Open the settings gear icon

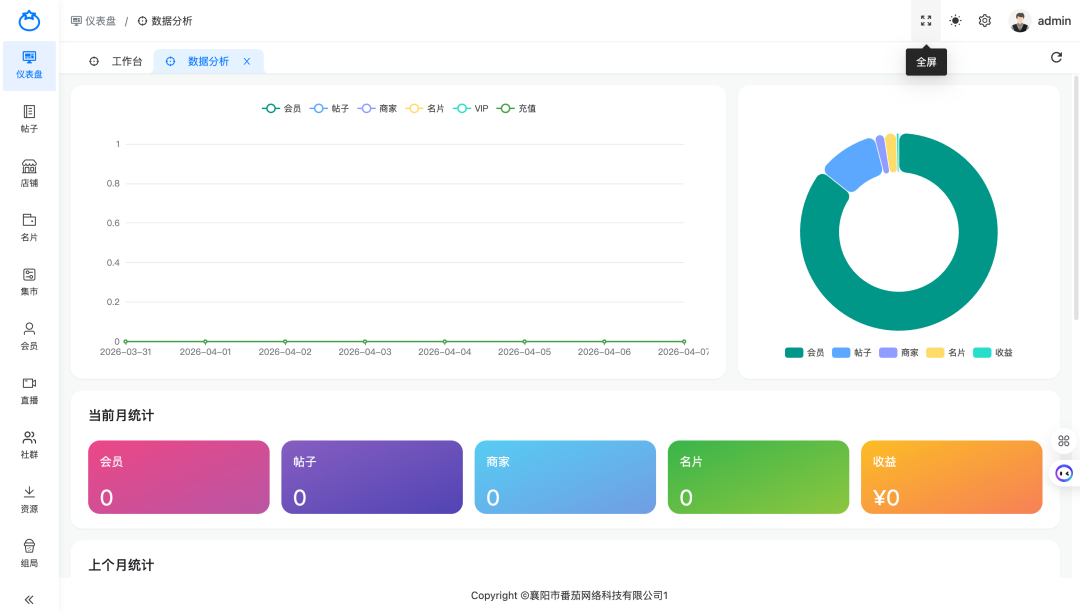pyautogui.click(x=985, y=21)
